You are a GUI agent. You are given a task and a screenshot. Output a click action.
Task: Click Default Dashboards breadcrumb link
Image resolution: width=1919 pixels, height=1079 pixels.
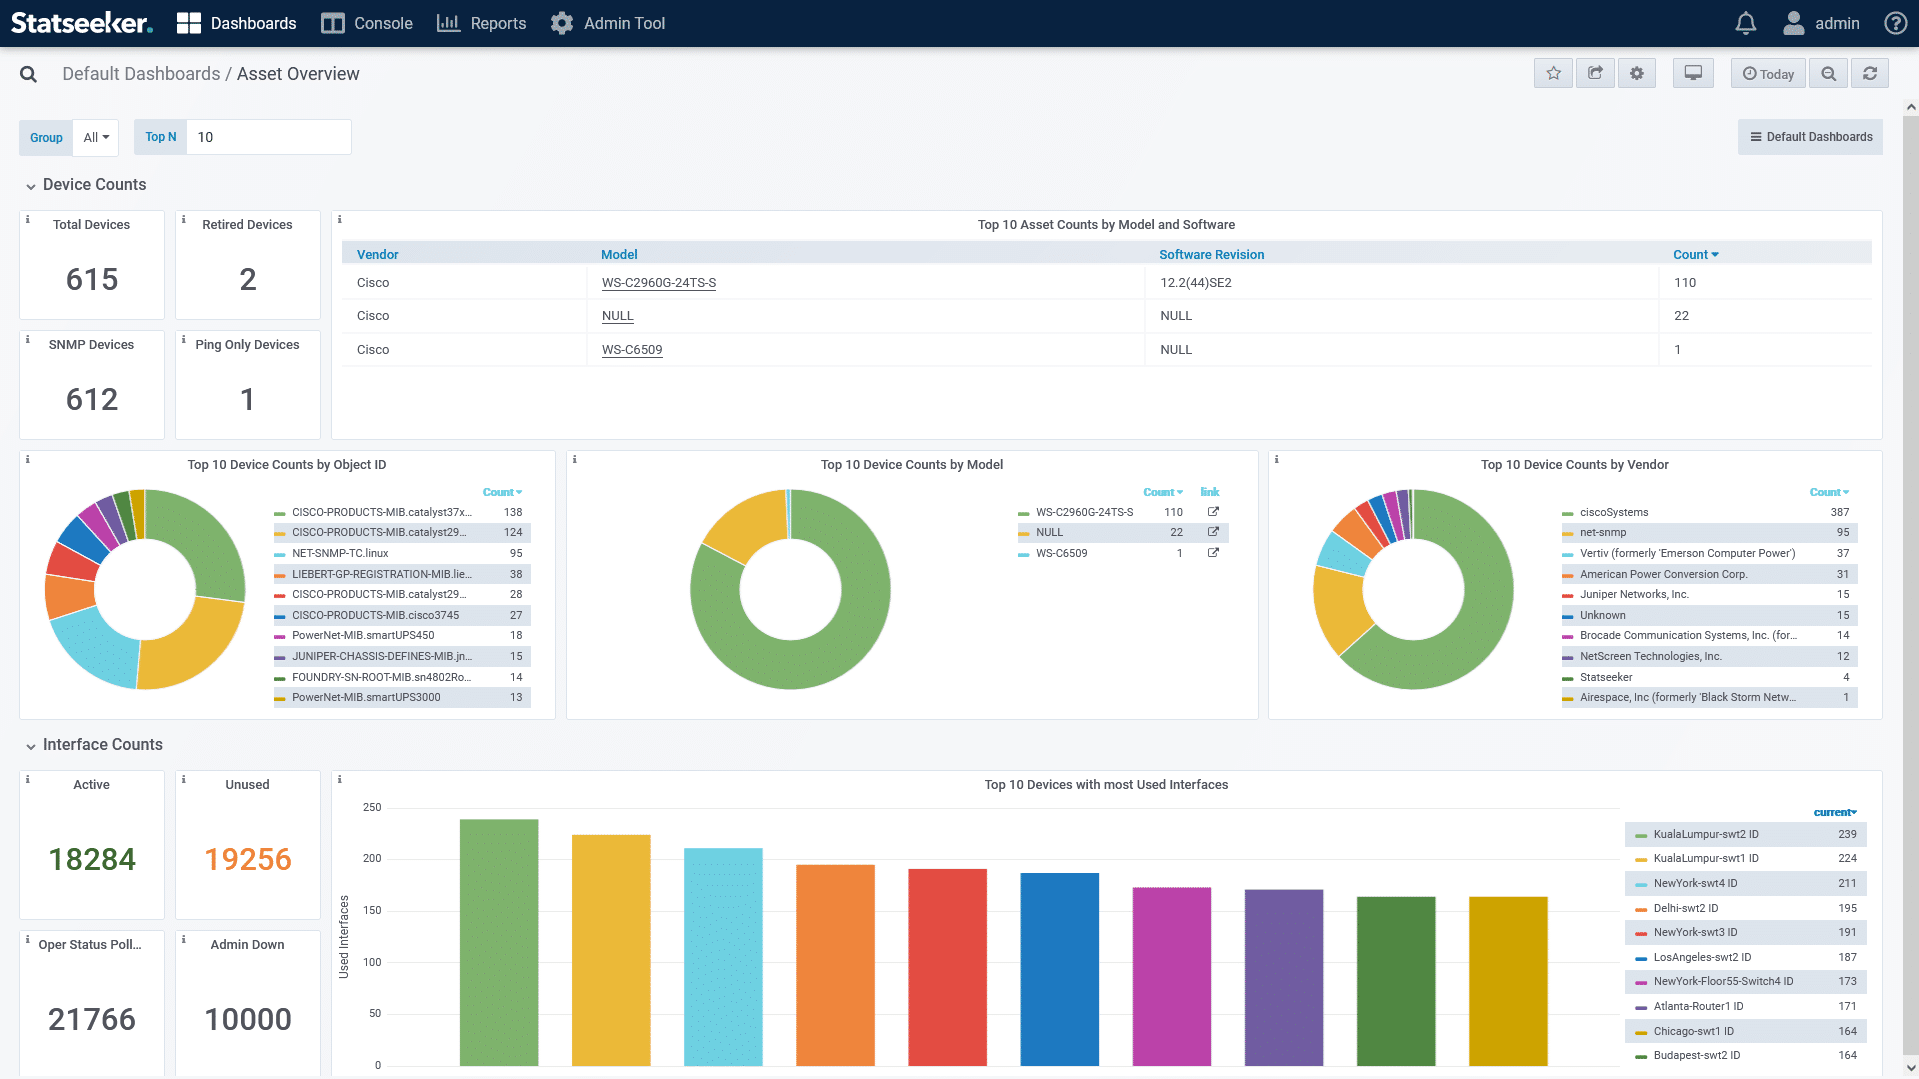point(141,74)
